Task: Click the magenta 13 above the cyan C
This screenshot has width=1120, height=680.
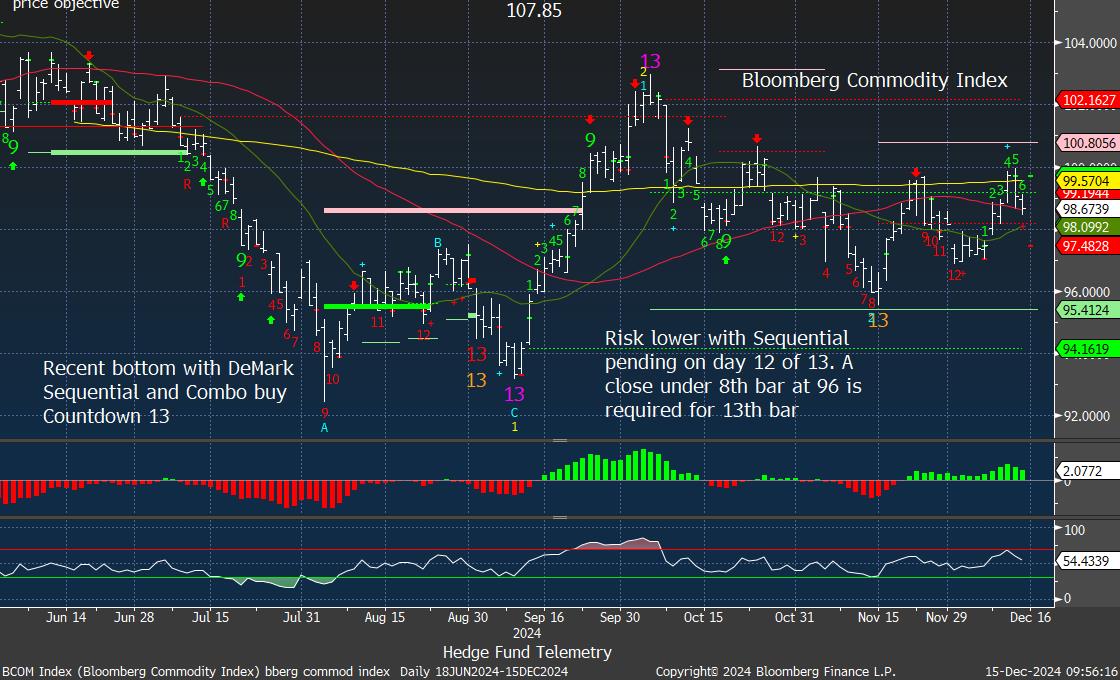Action: [x=514, y=394]
